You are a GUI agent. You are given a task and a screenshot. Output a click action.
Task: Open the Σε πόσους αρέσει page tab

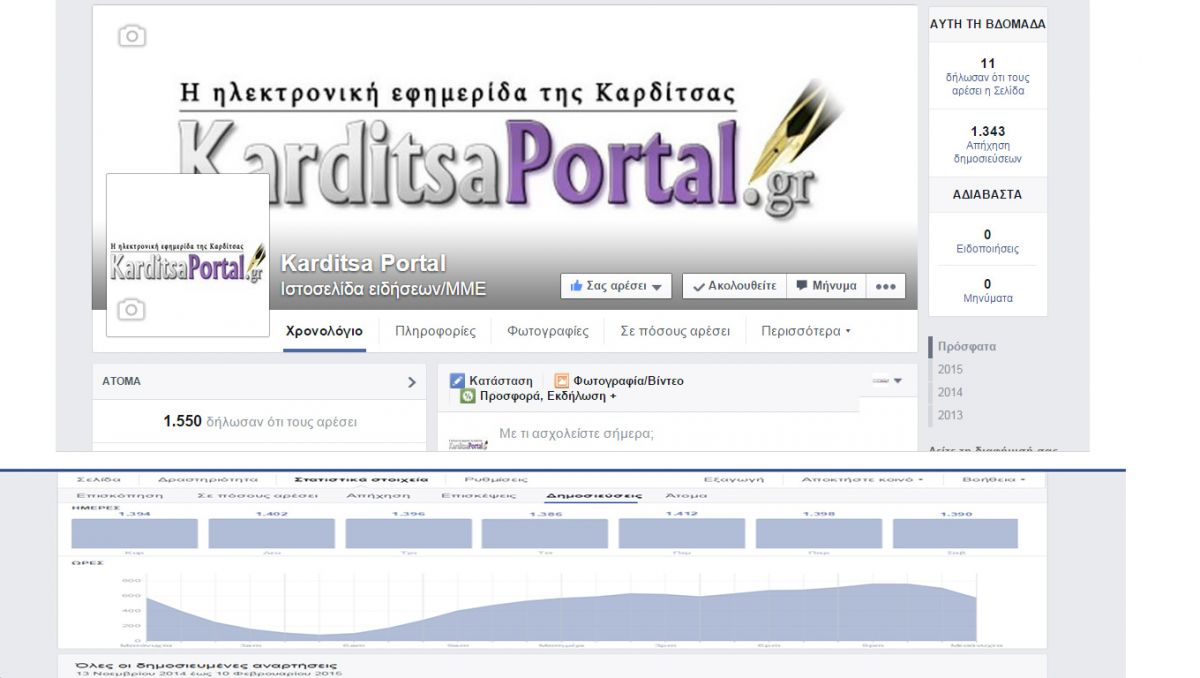[675, 331]
